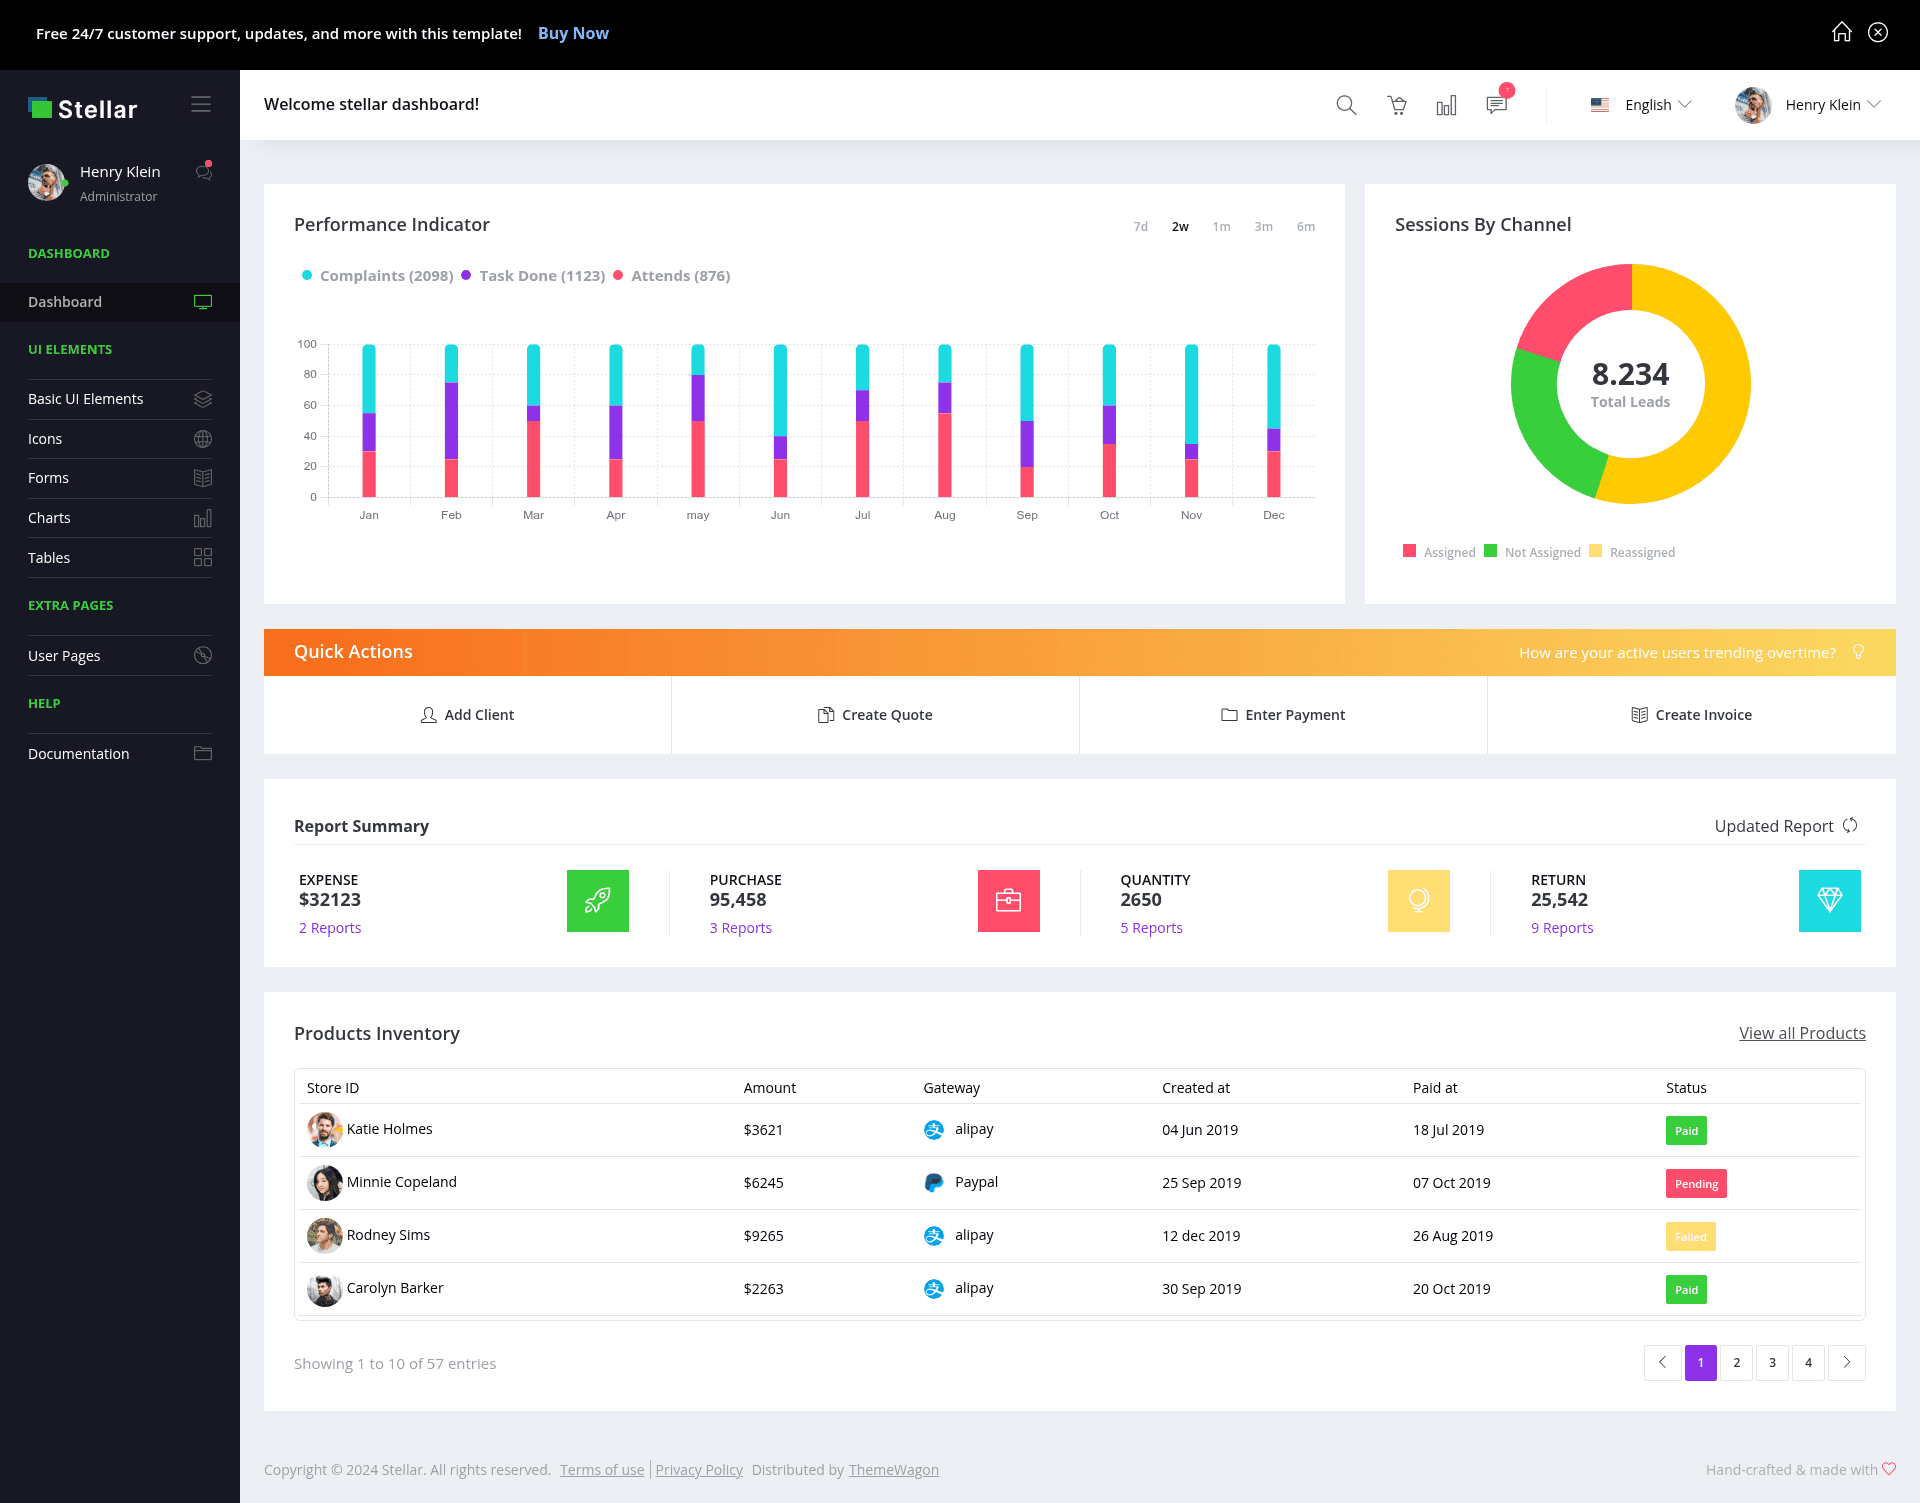Open the Henry Klein profile dropdown
This screenshot has width=1920, height=1503.
[x=1808, y=105]
